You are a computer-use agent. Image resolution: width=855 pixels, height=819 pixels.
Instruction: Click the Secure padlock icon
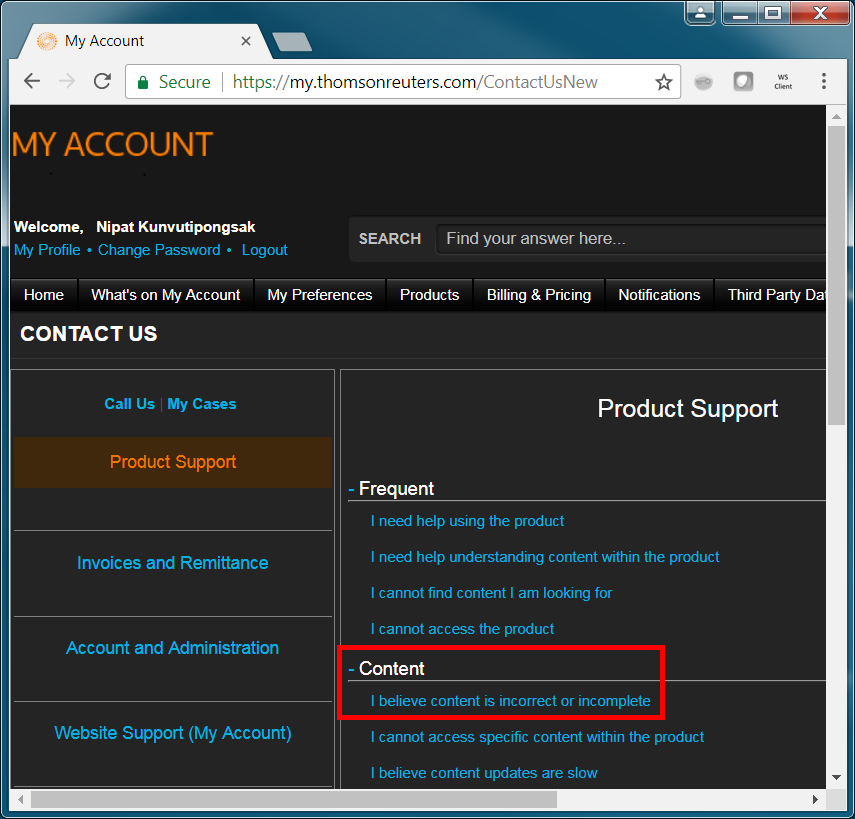pyautogui.click(x=143, y=82)
